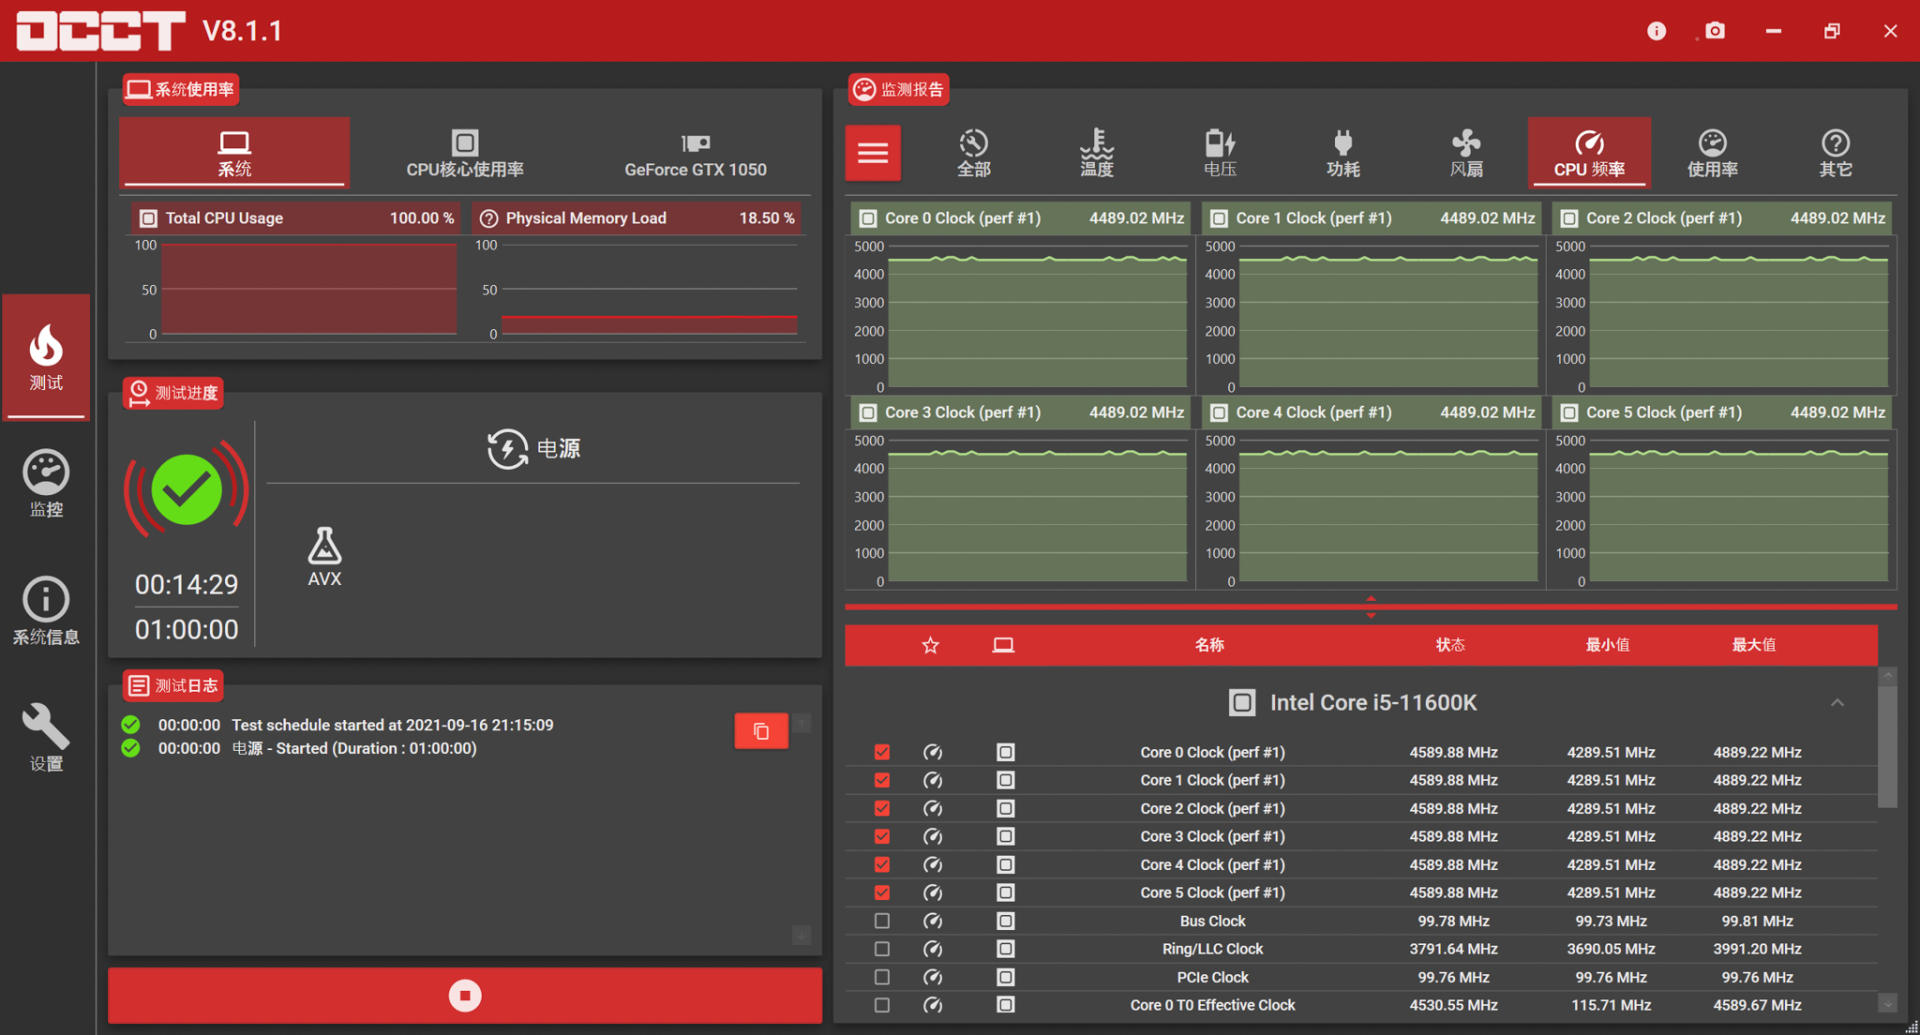Click the red splitter handle between graphs and table
The height and width of the screenshot is (1035, 1920).
(x=1371, y=607)
